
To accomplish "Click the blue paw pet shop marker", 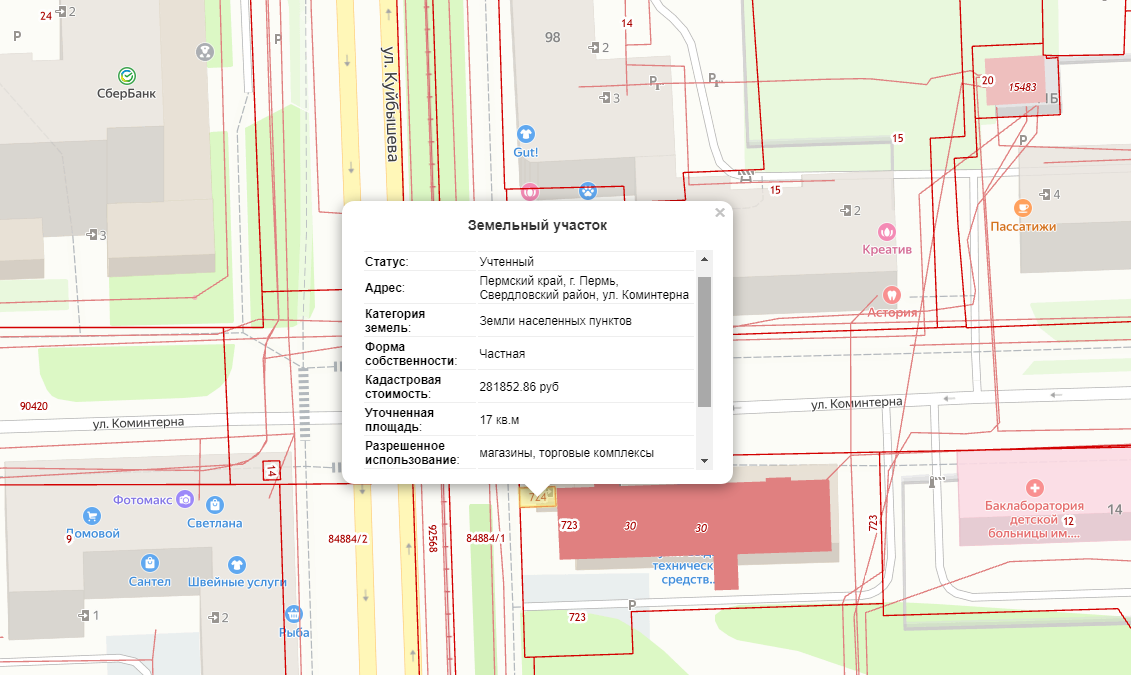I will click(x=589, y=190).
